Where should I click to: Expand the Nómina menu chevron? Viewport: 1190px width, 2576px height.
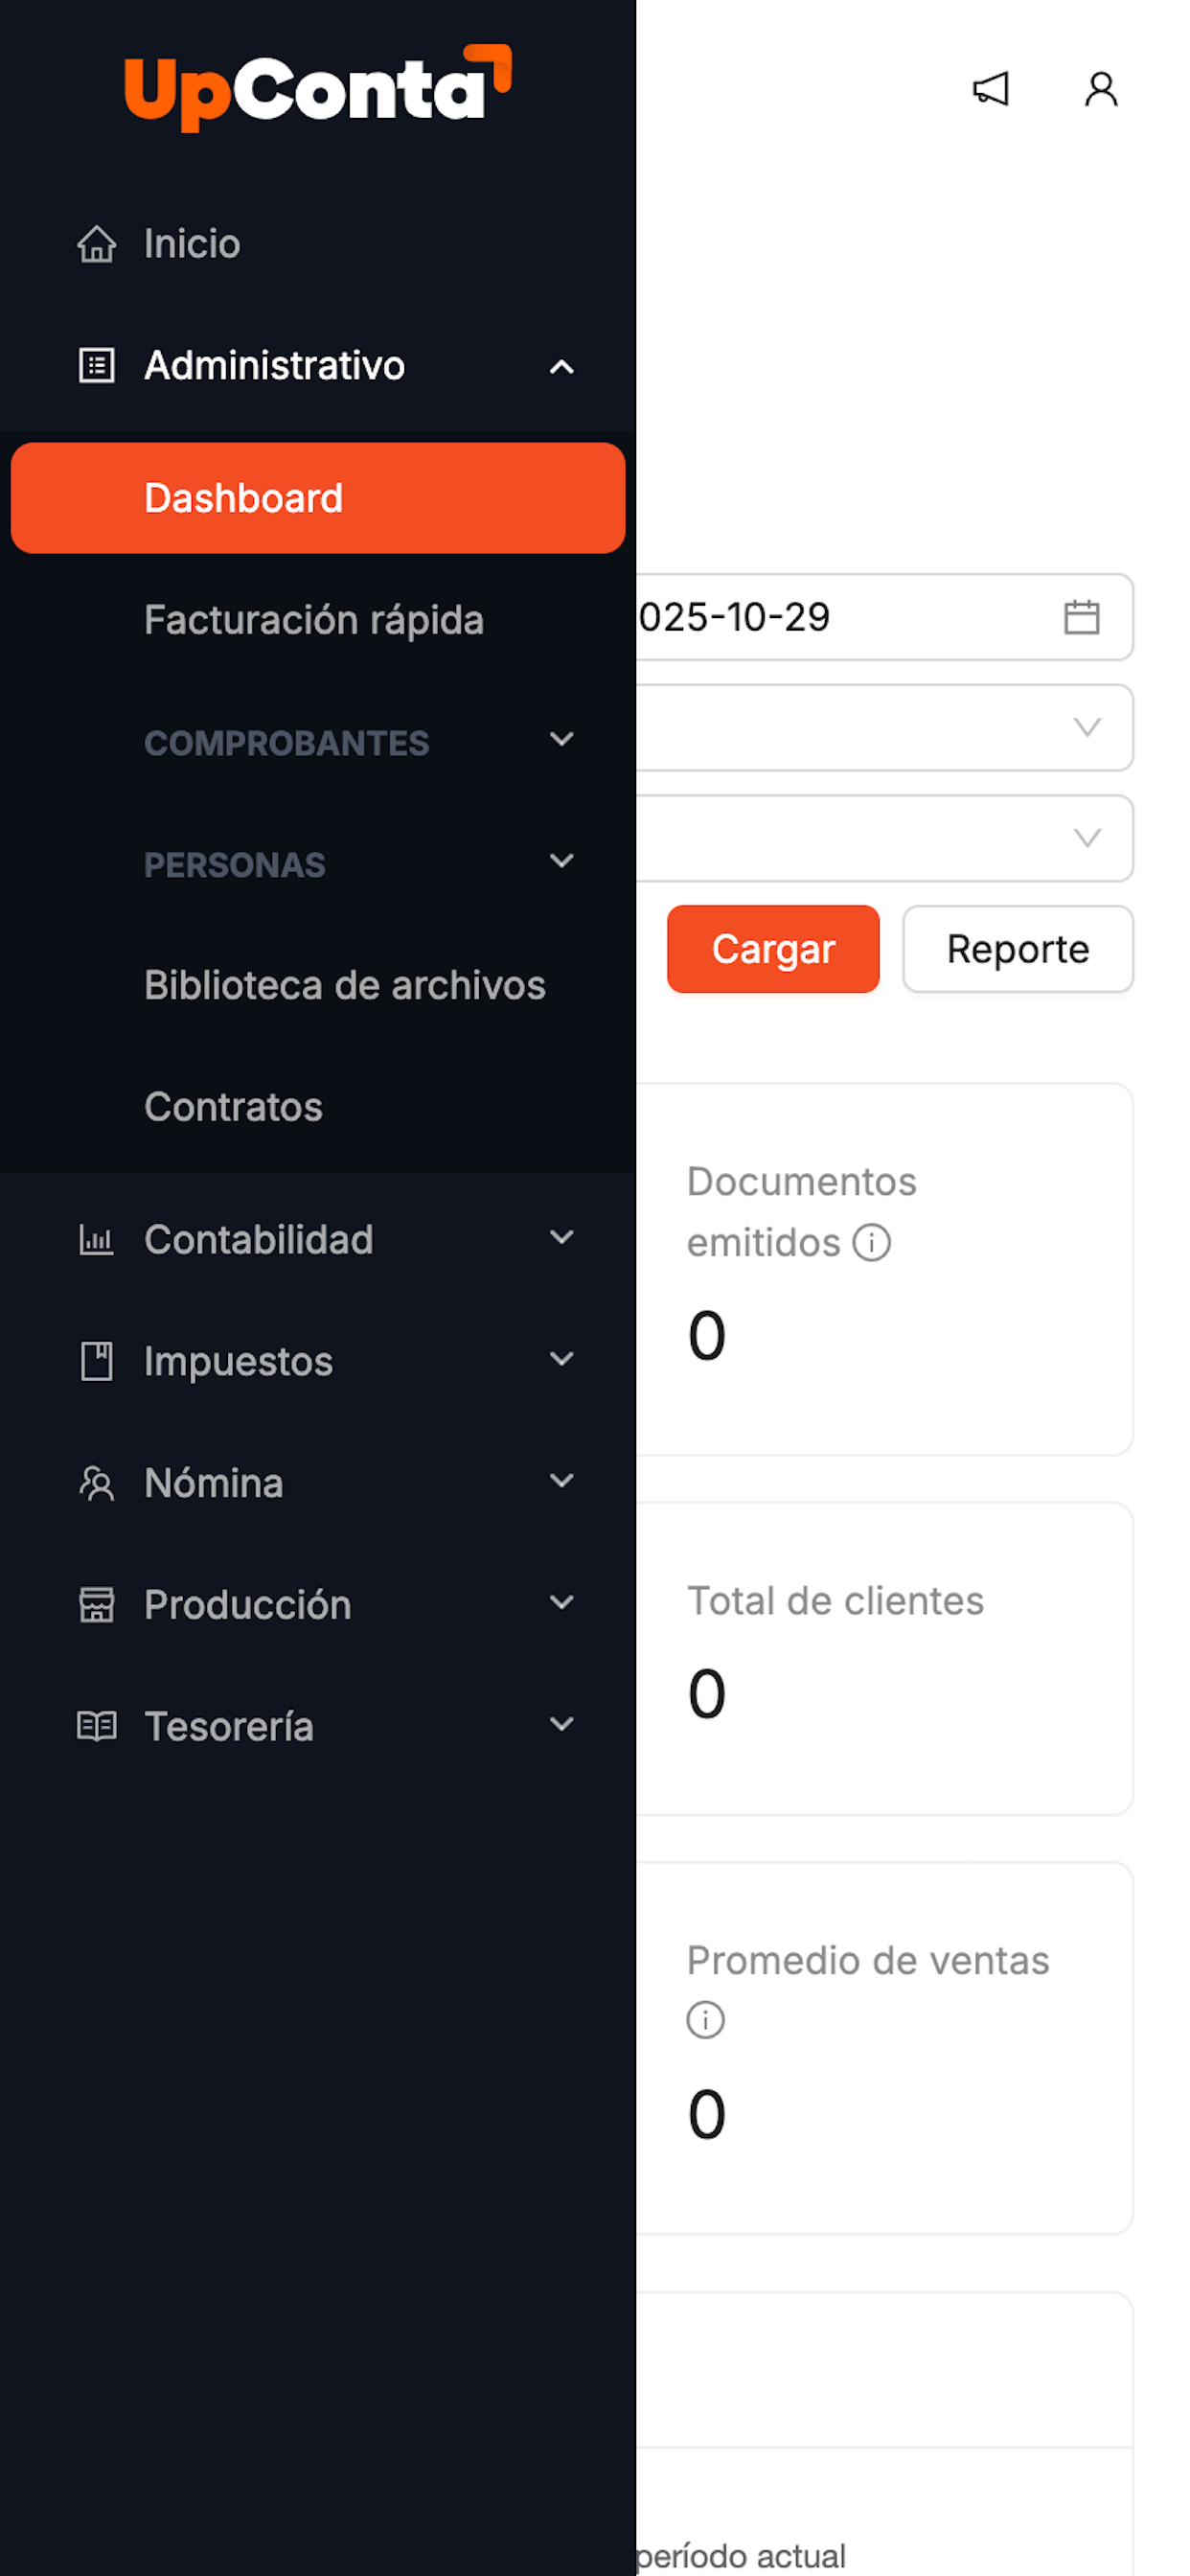[x=562, y=1481]
